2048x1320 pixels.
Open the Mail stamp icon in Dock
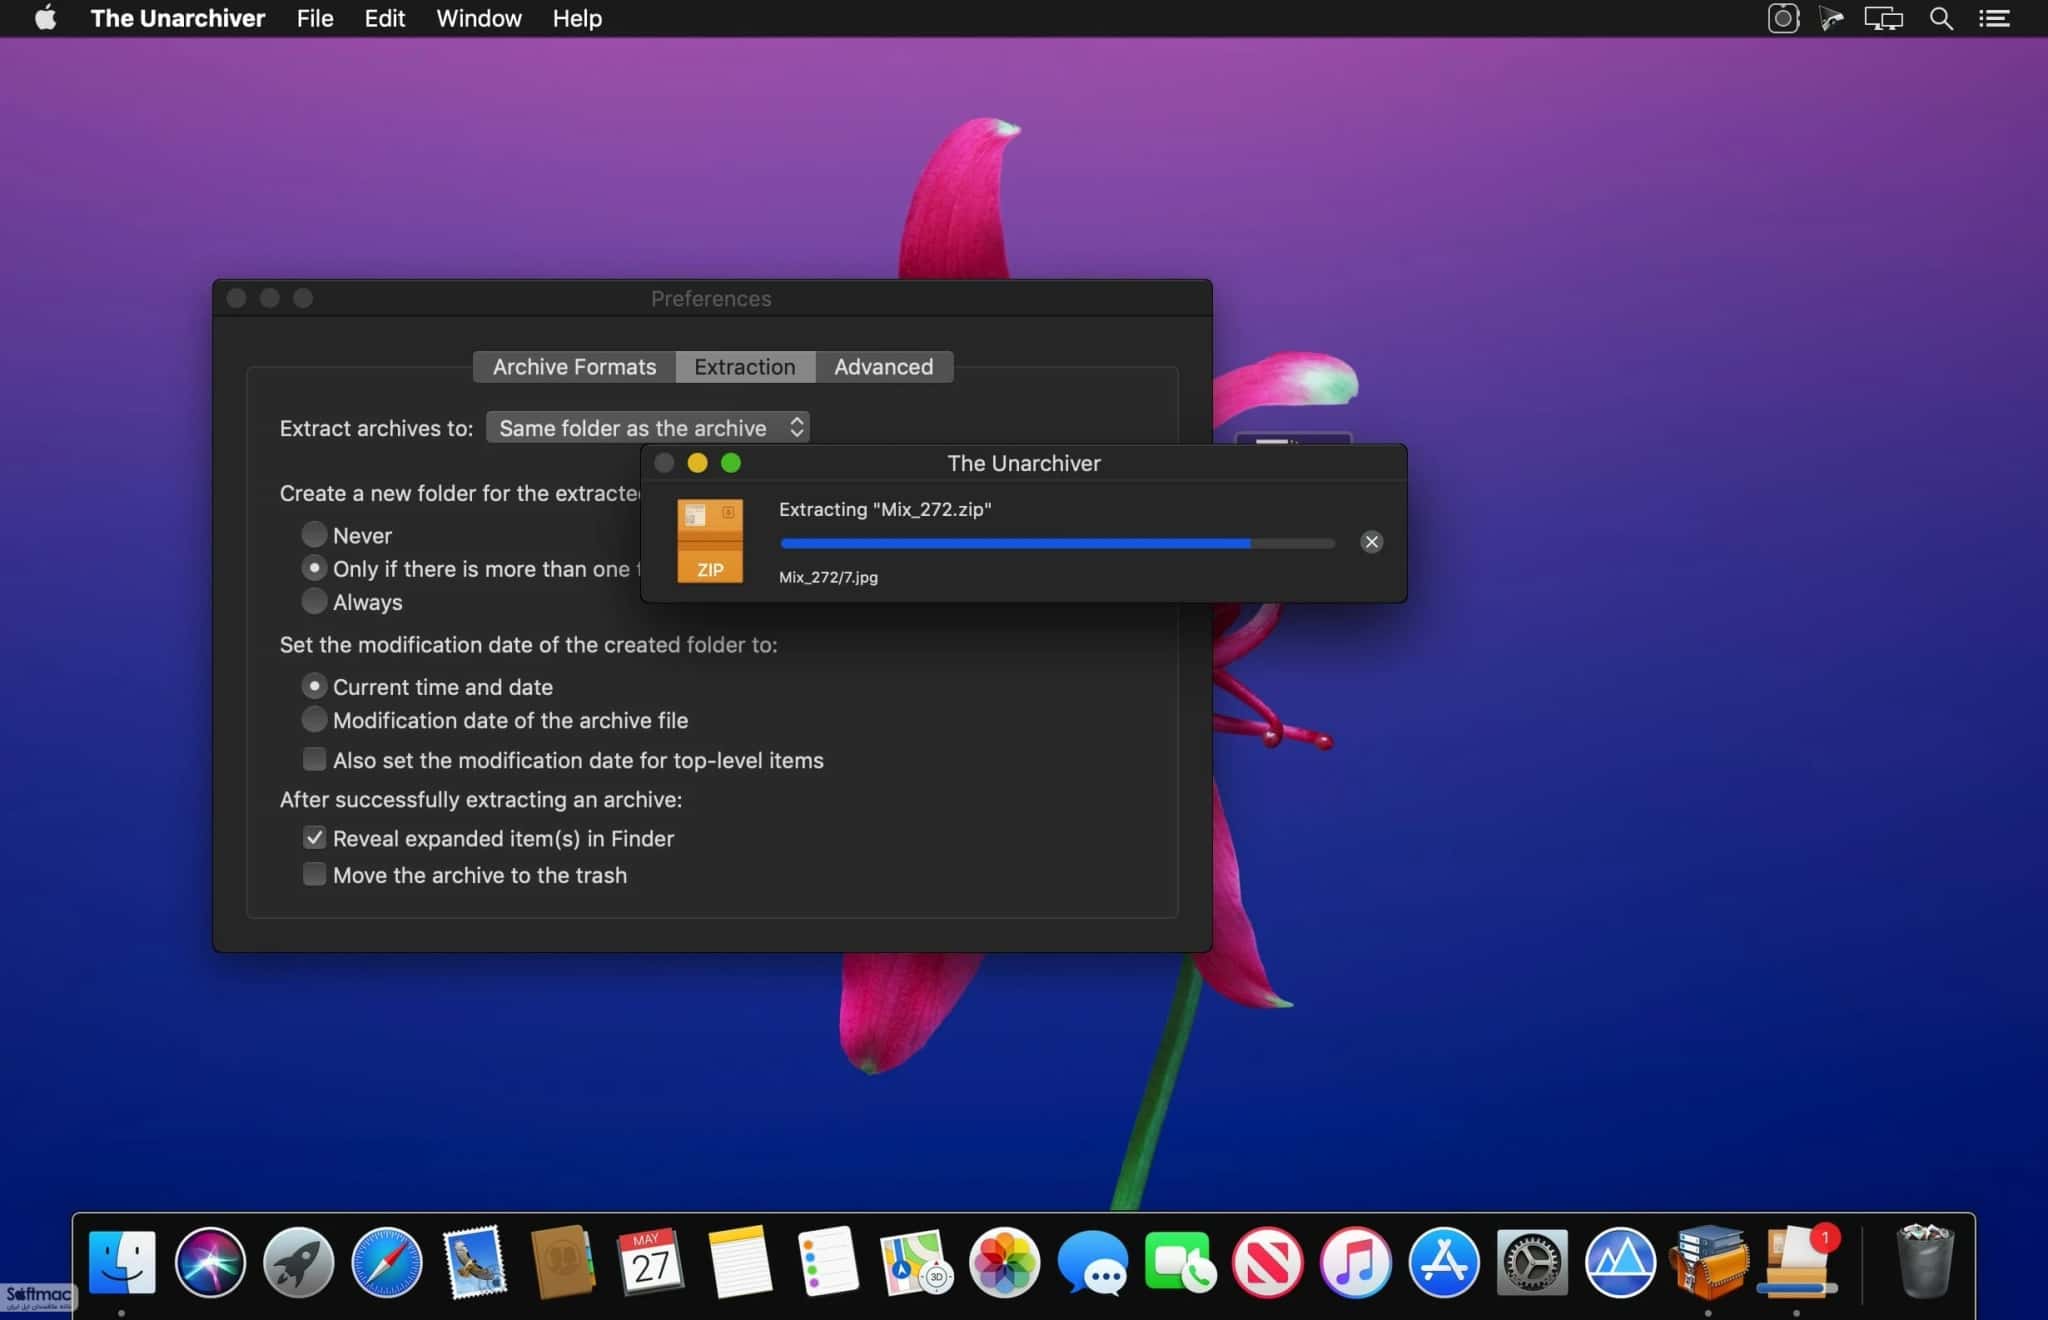(474, 1262)
